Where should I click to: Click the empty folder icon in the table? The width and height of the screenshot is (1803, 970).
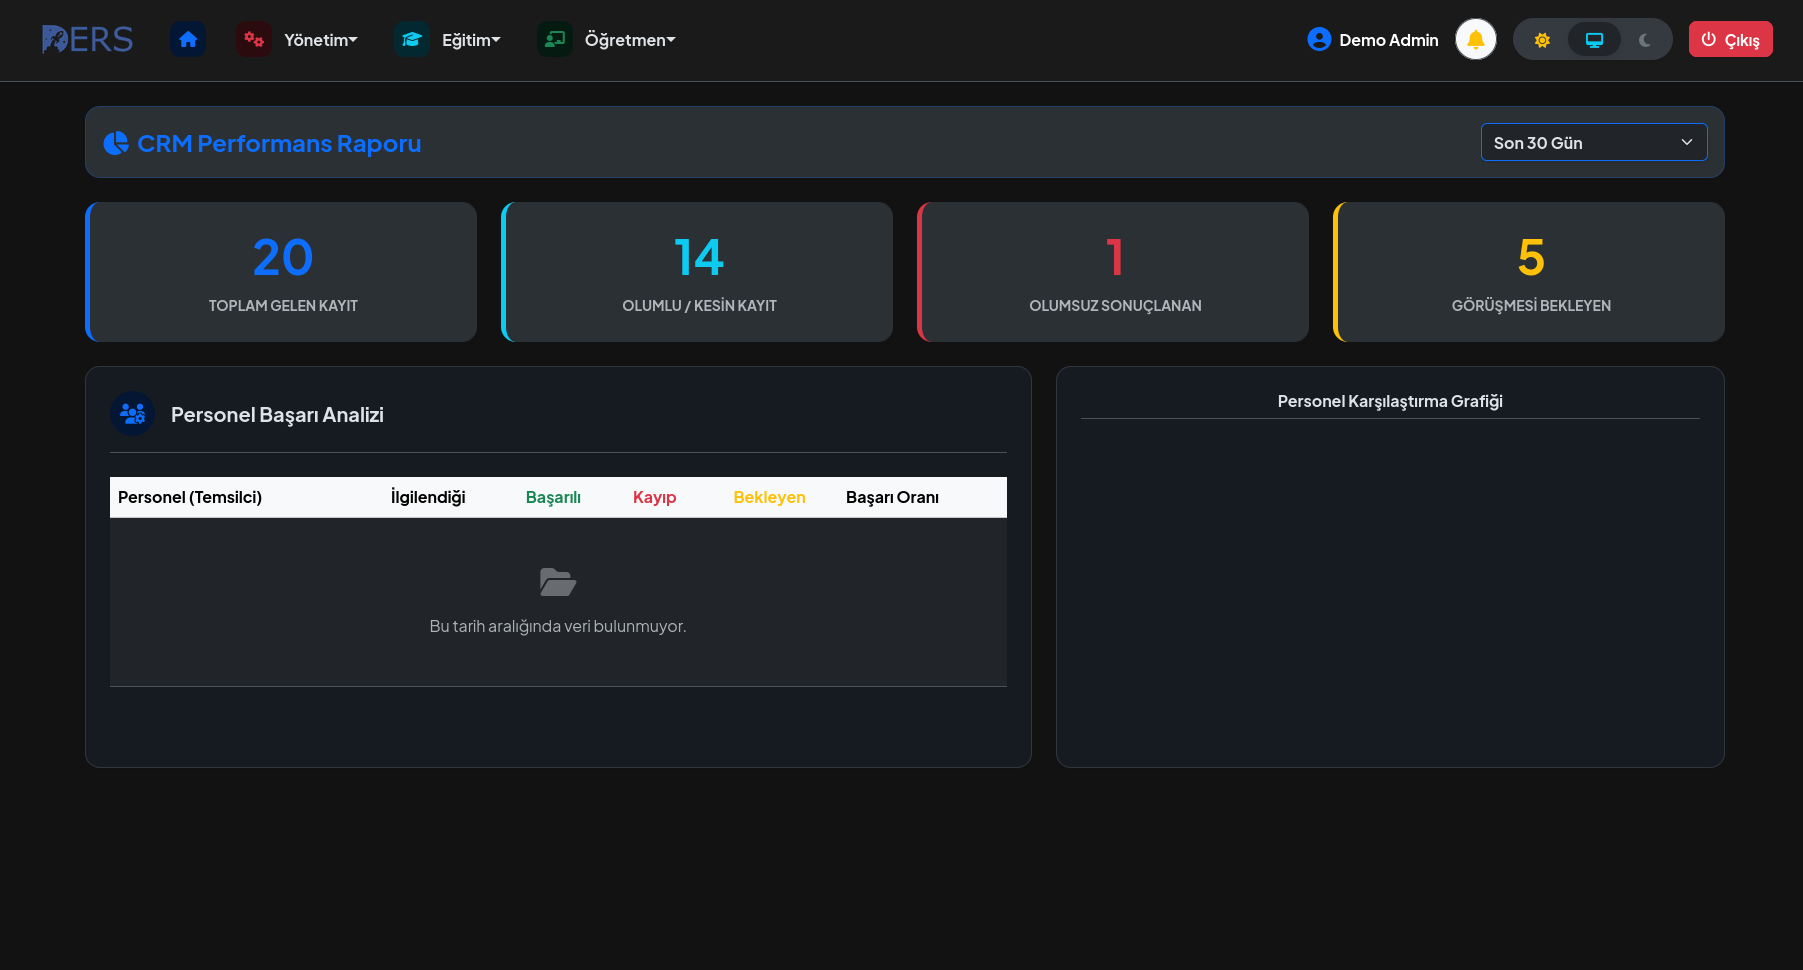558,582
